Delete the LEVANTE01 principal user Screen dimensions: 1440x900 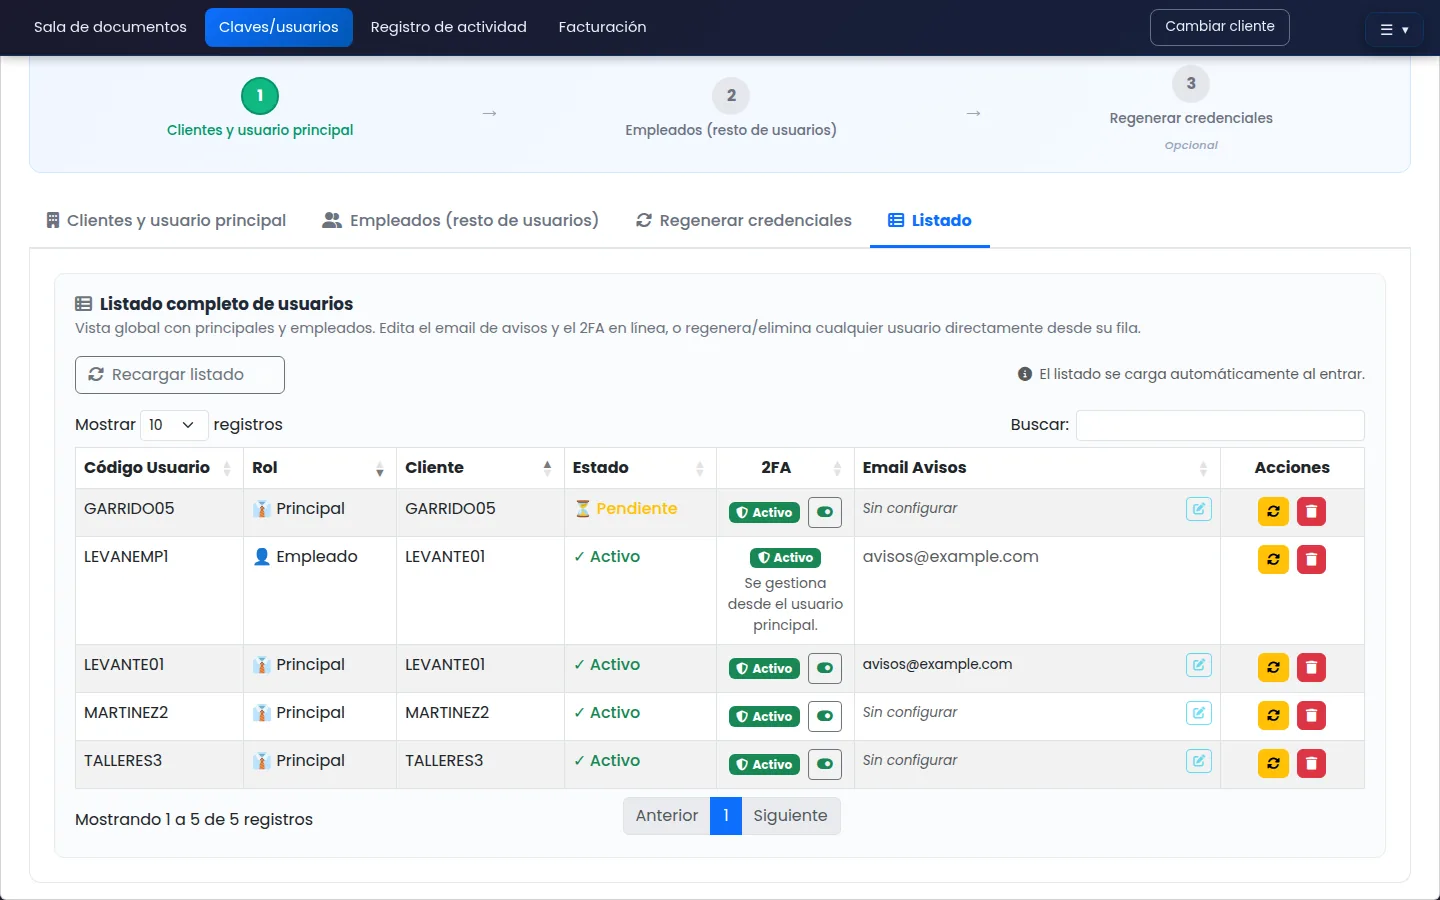[x=1311, y=667]
